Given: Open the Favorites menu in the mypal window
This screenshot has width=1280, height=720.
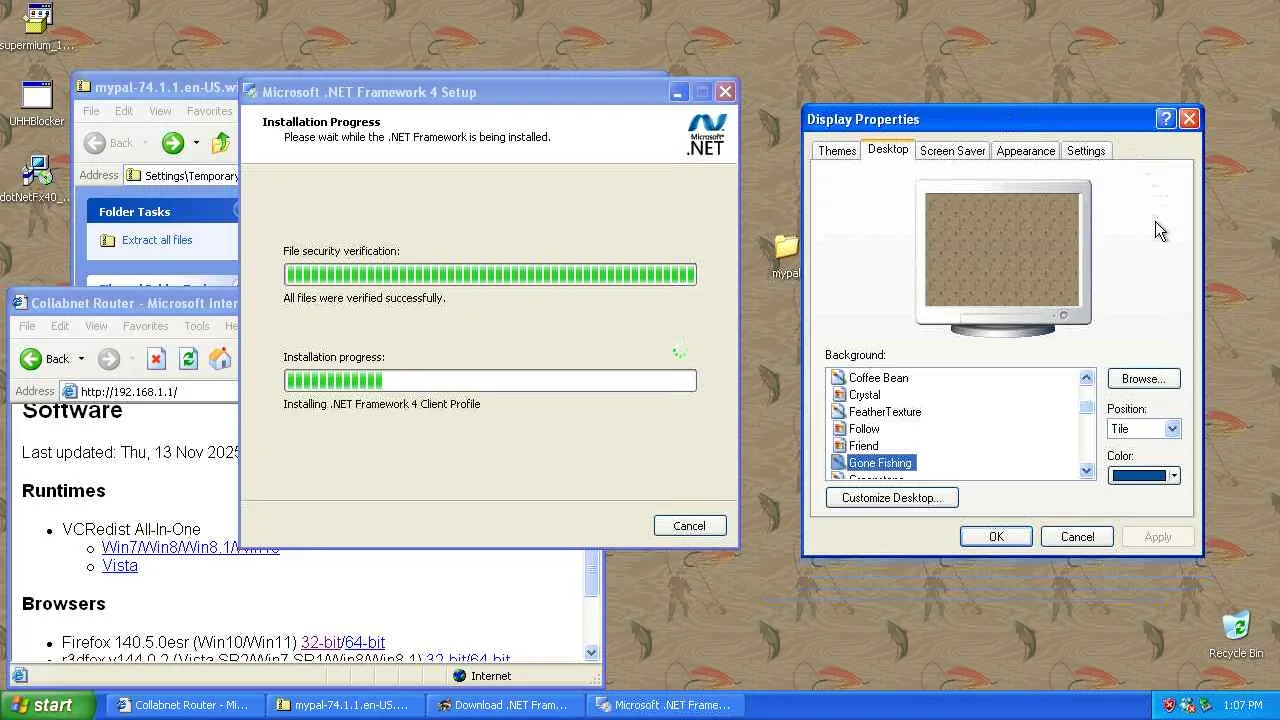Looking at the screenshot, I should pos(209,111).
